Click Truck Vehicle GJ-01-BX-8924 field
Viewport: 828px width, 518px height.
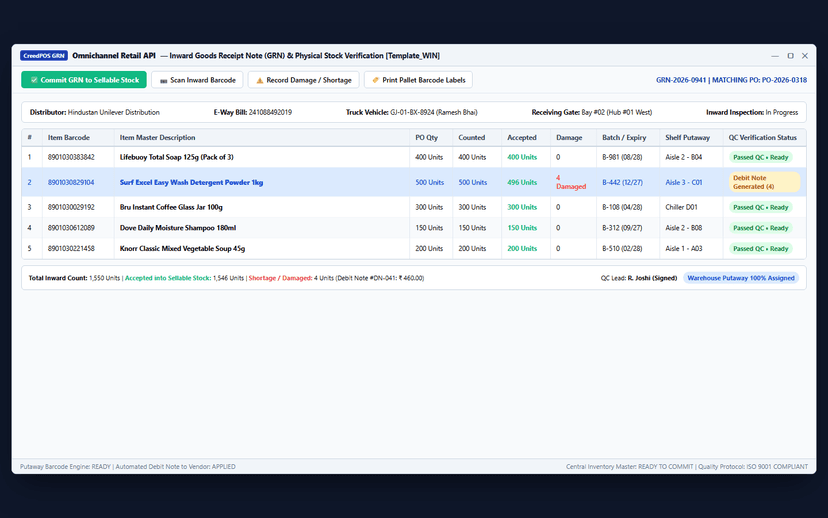(411, 112)
